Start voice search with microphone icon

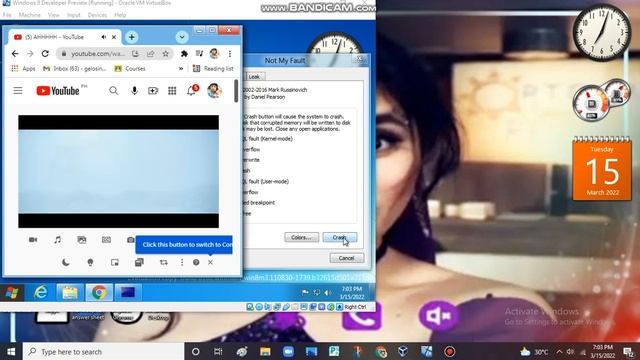[134, 91]
